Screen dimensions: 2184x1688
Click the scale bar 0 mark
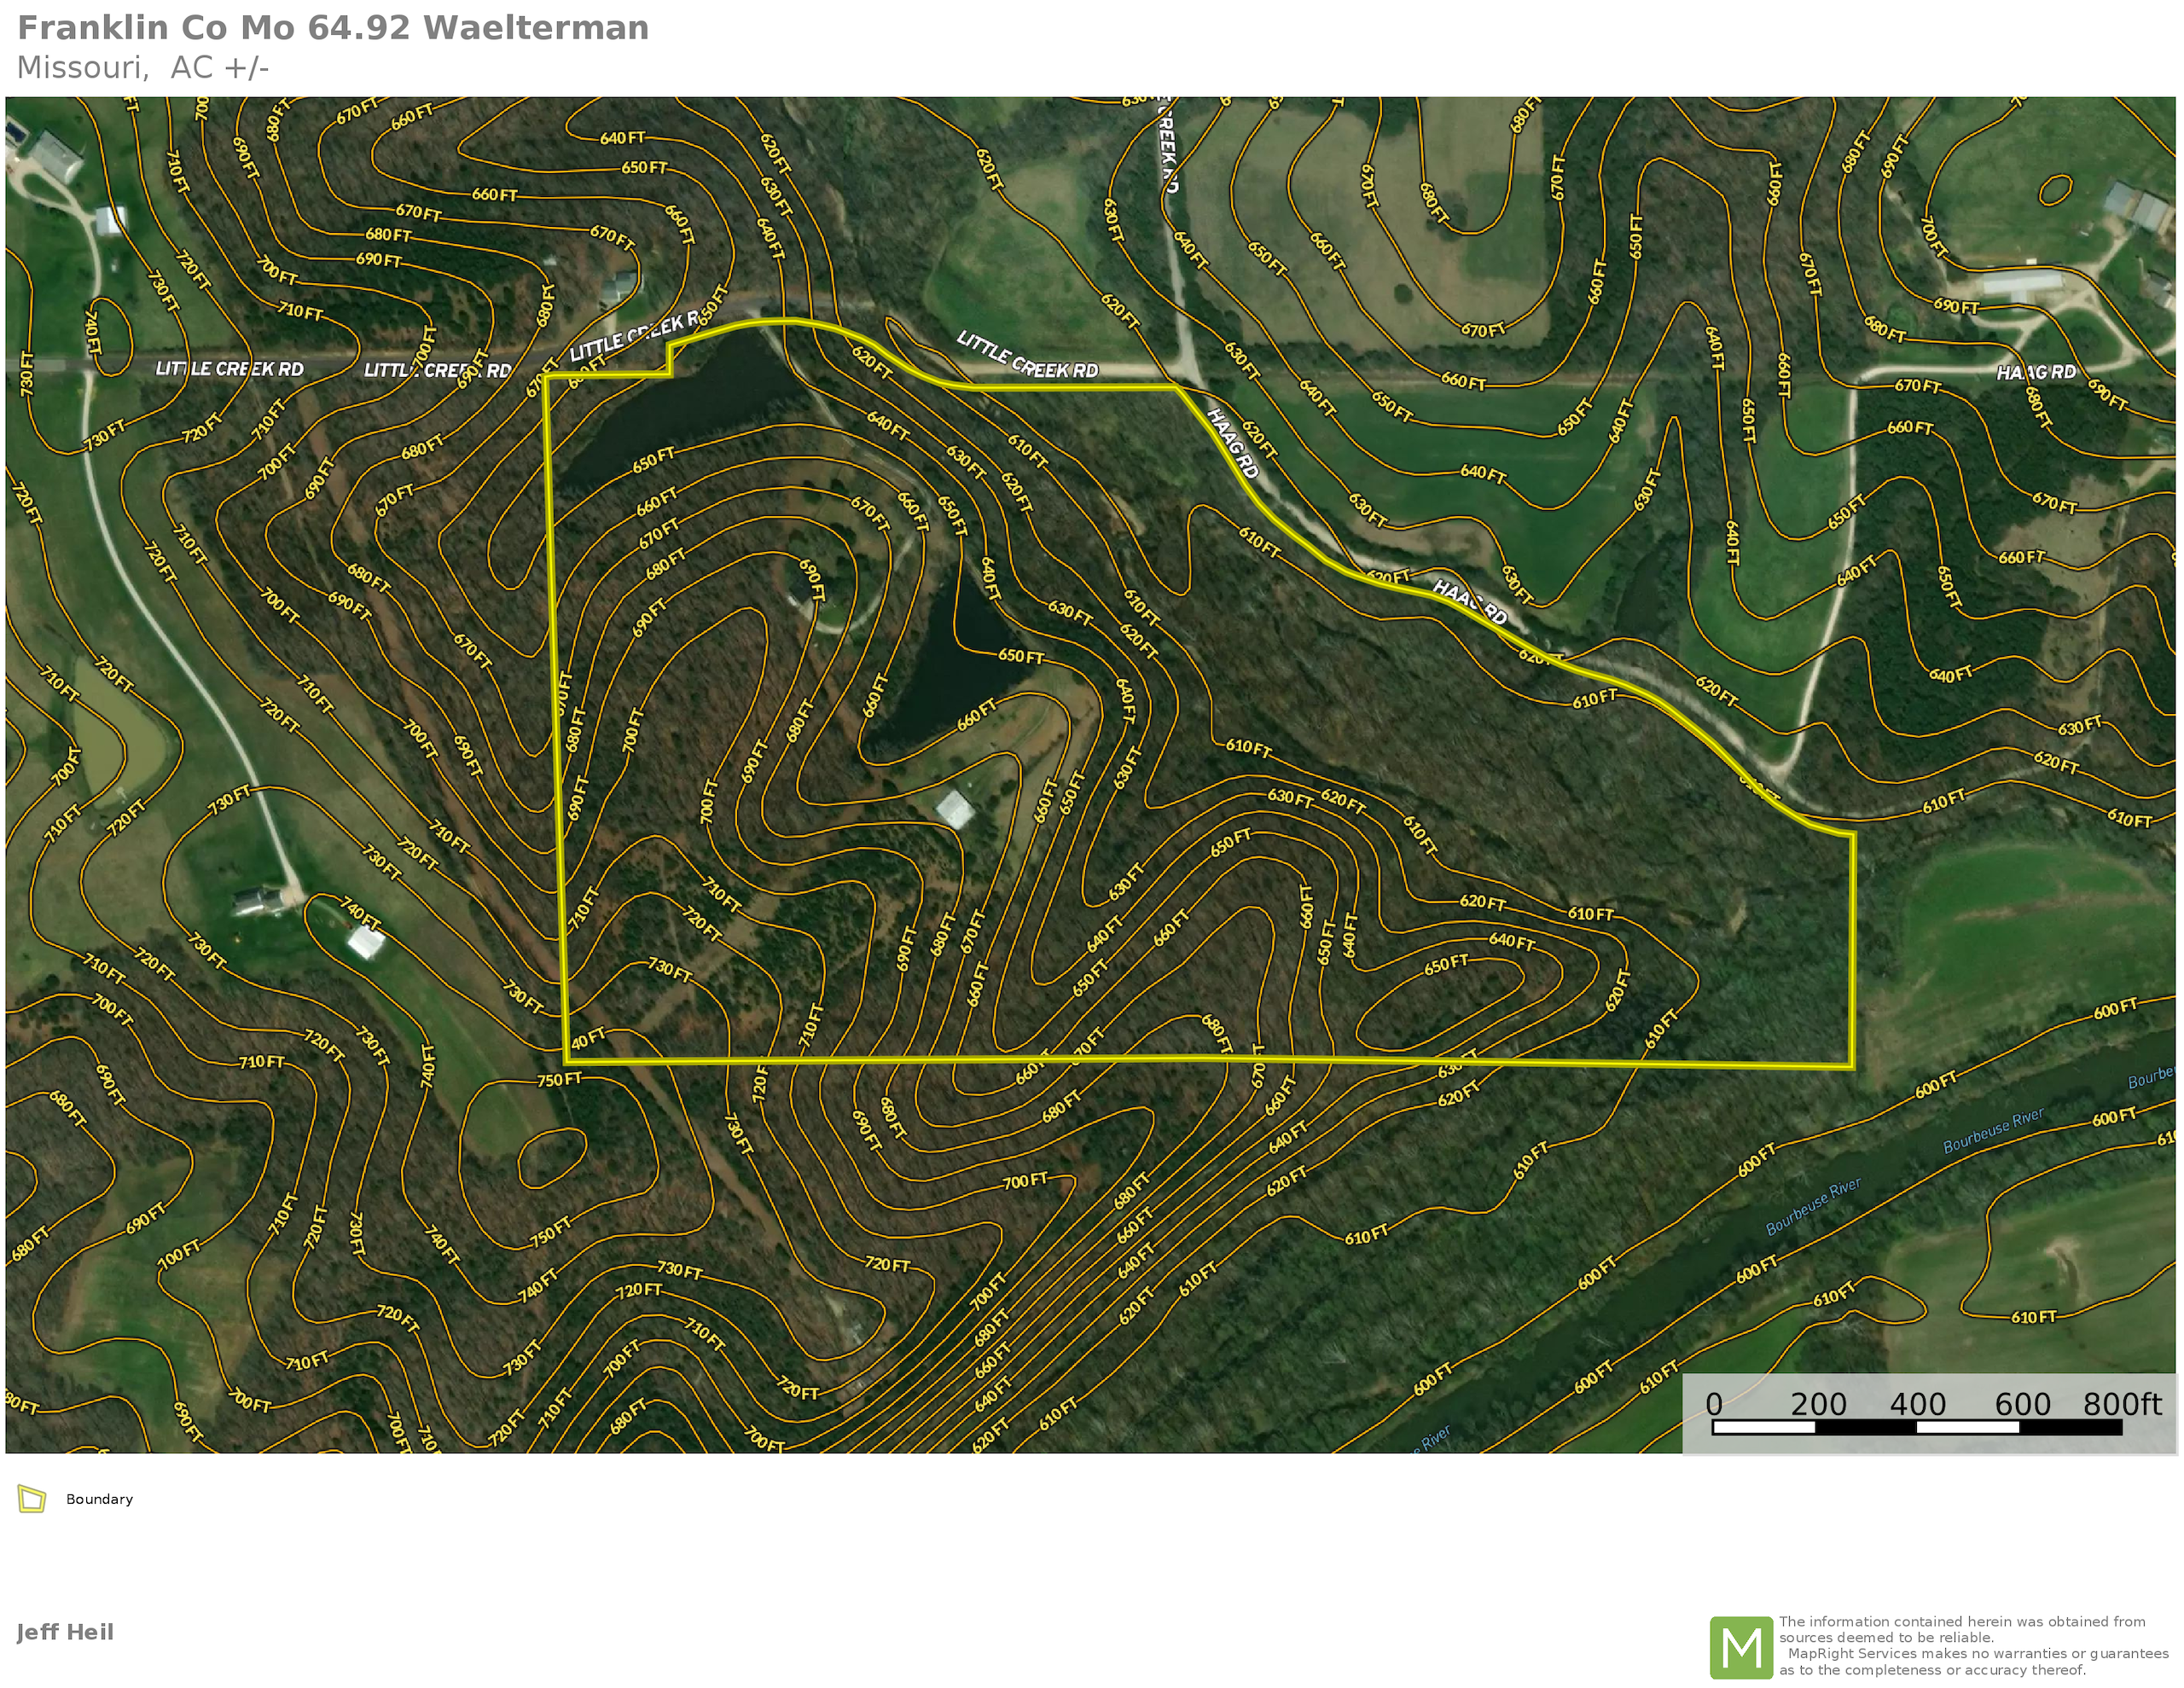coord(1714,1404)
